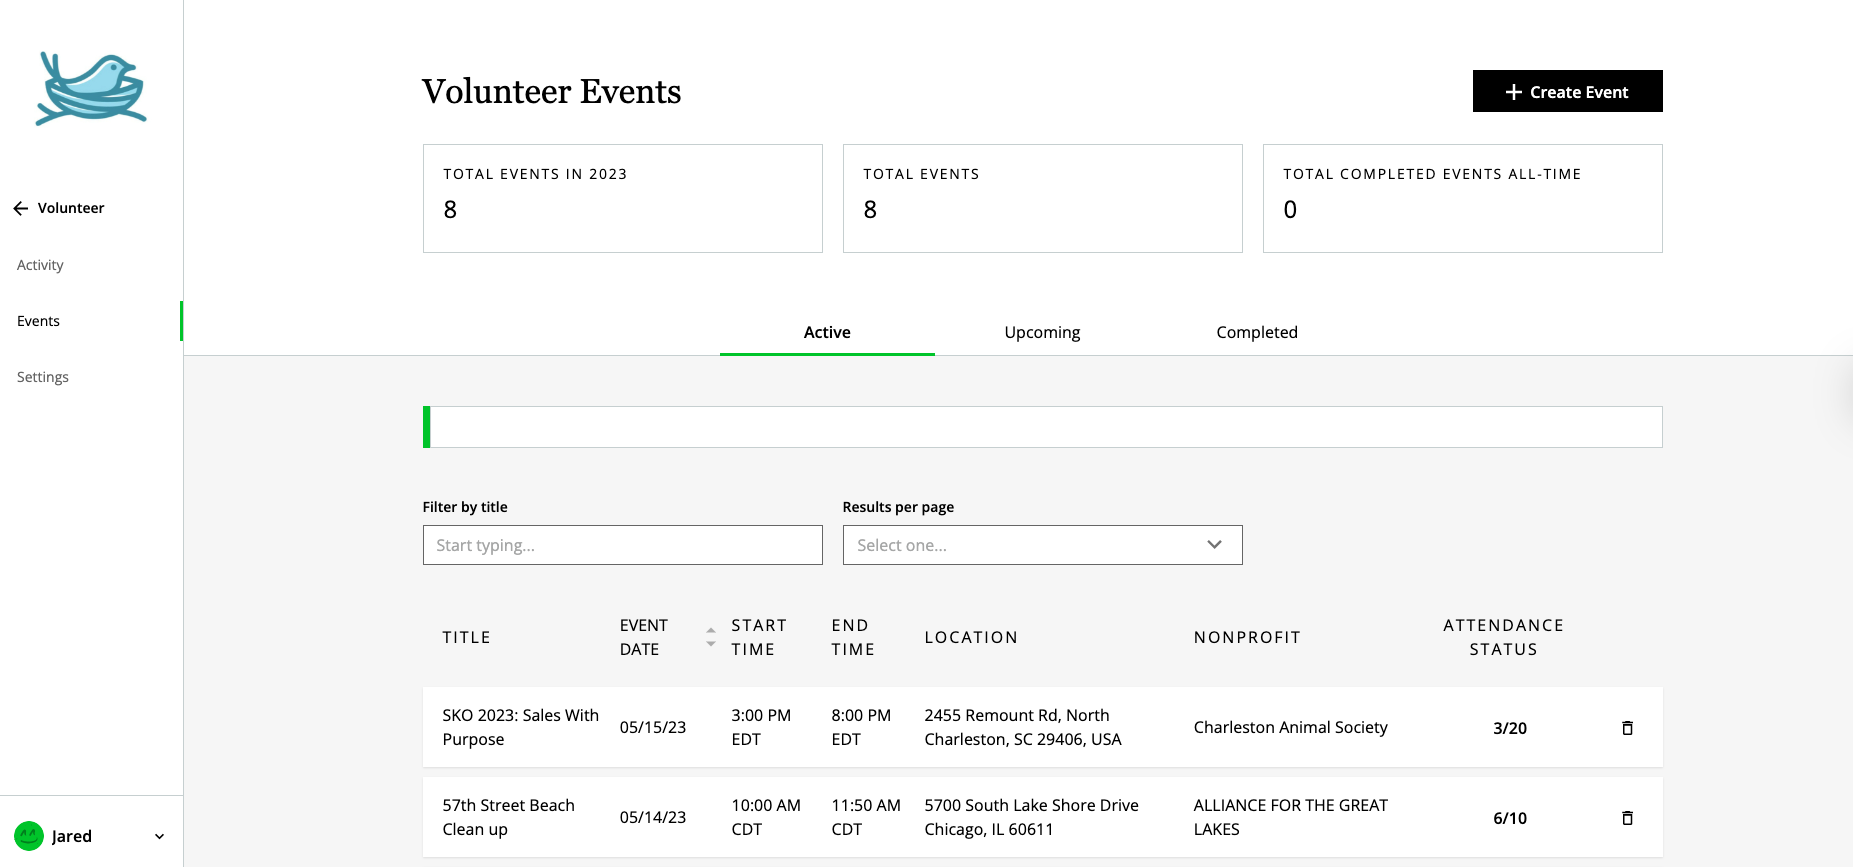Open the 57th Street Beach Clean up event
1853x867 pixels.
point(508,817)
